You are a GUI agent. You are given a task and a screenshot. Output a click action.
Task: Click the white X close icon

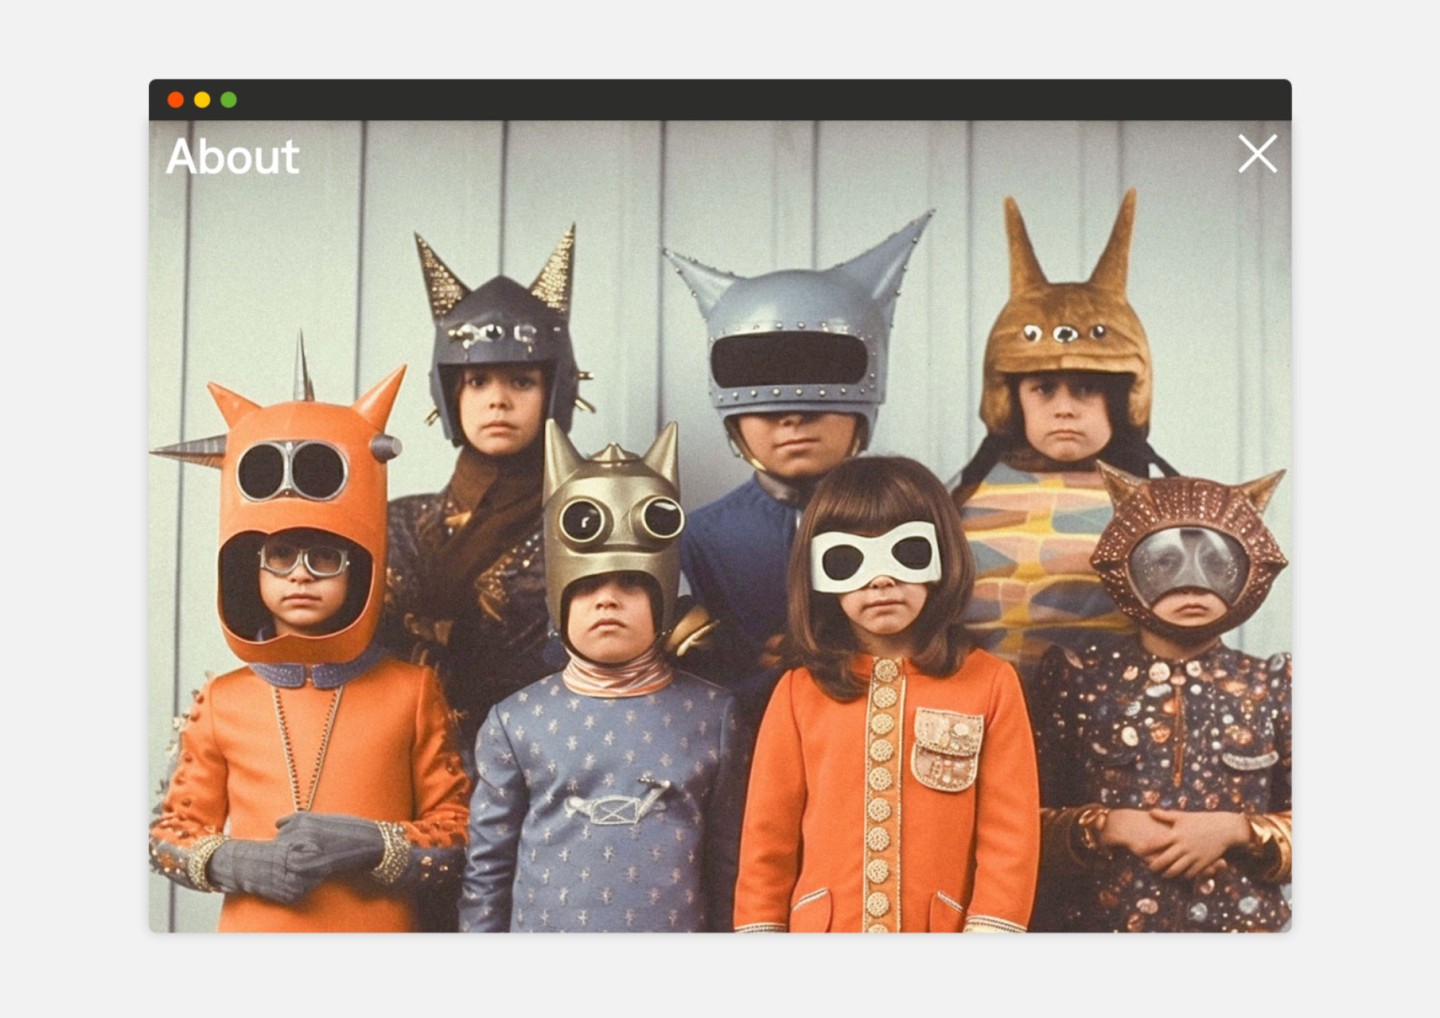pos(1257,154)
